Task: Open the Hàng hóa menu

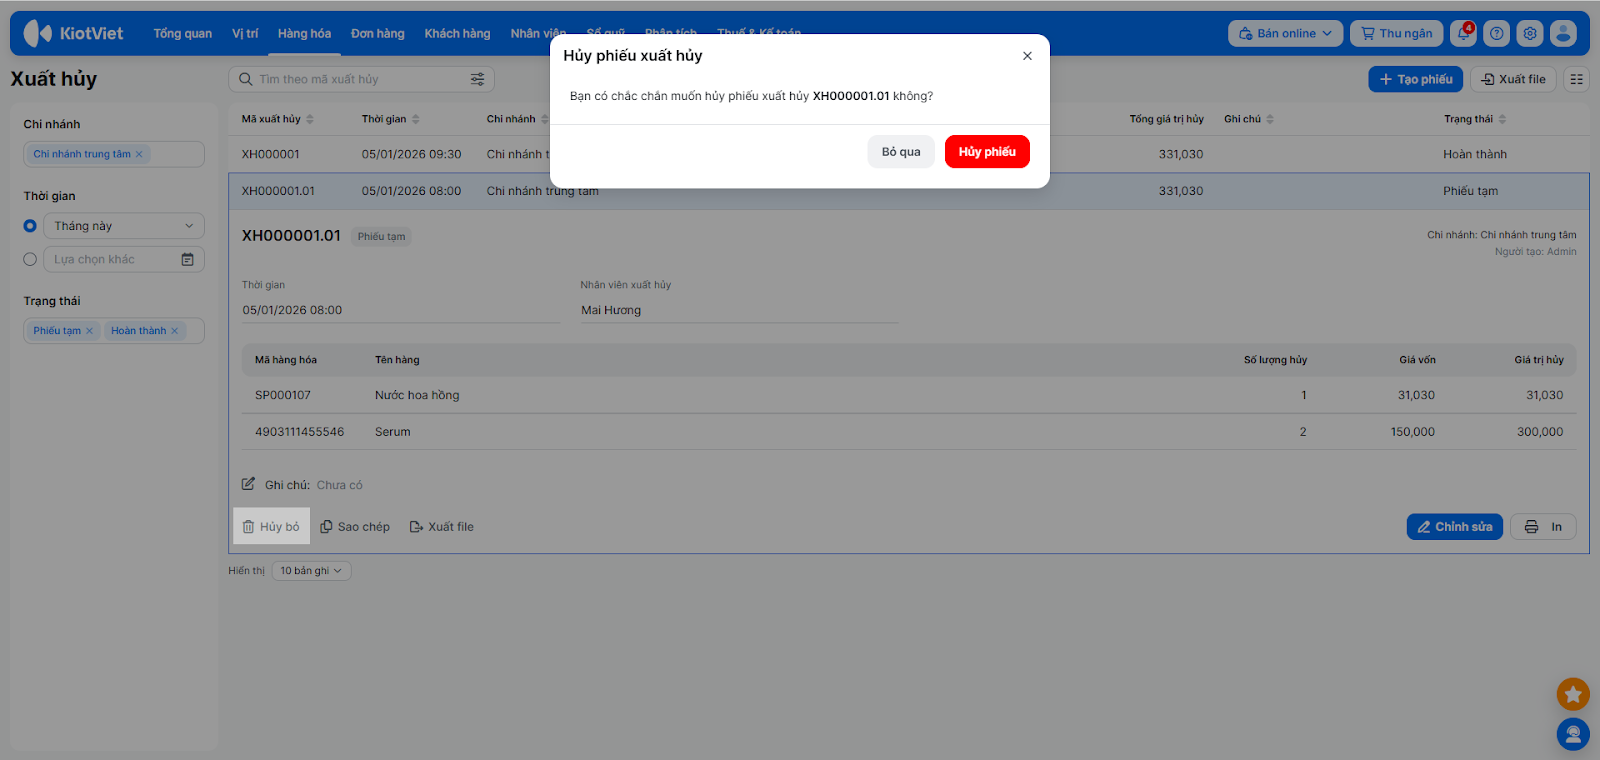Action: (304, 33)
